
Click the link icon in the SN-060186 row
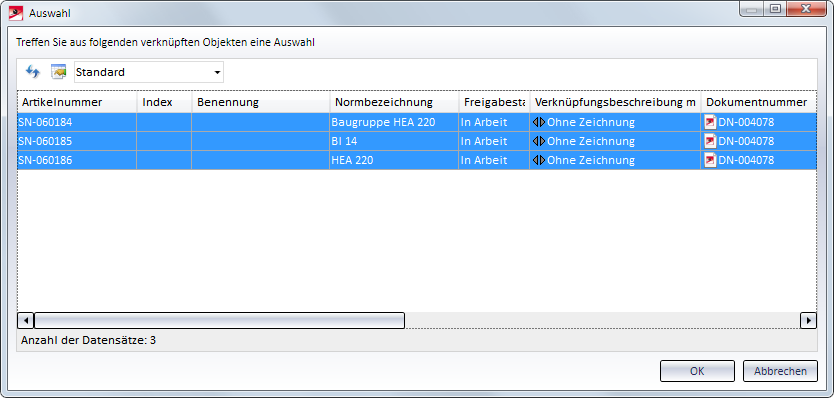click(539, 160)
